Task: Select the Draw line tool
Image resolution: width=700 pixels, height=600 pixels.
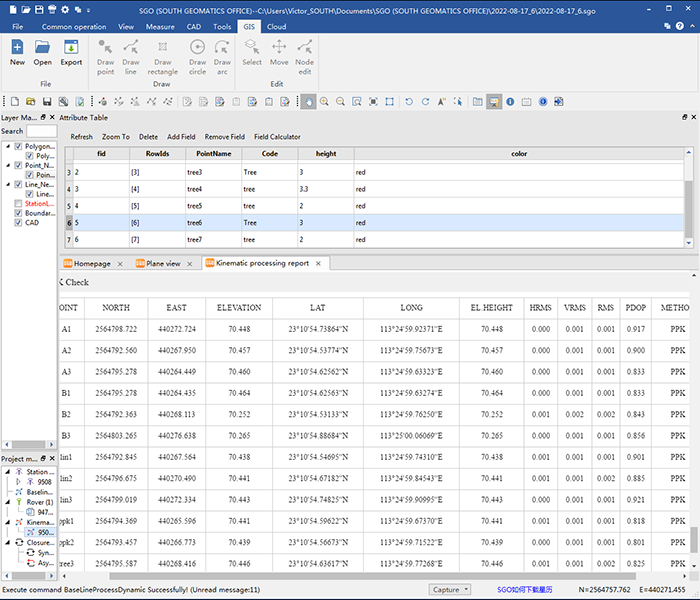Action: (x=130, y=57)
